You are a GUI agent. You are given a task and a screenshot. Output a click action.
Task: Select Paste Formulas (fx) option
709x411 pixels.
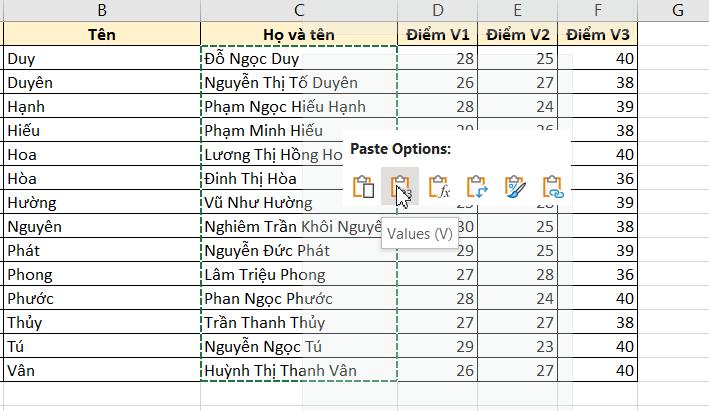coord(438,187)
